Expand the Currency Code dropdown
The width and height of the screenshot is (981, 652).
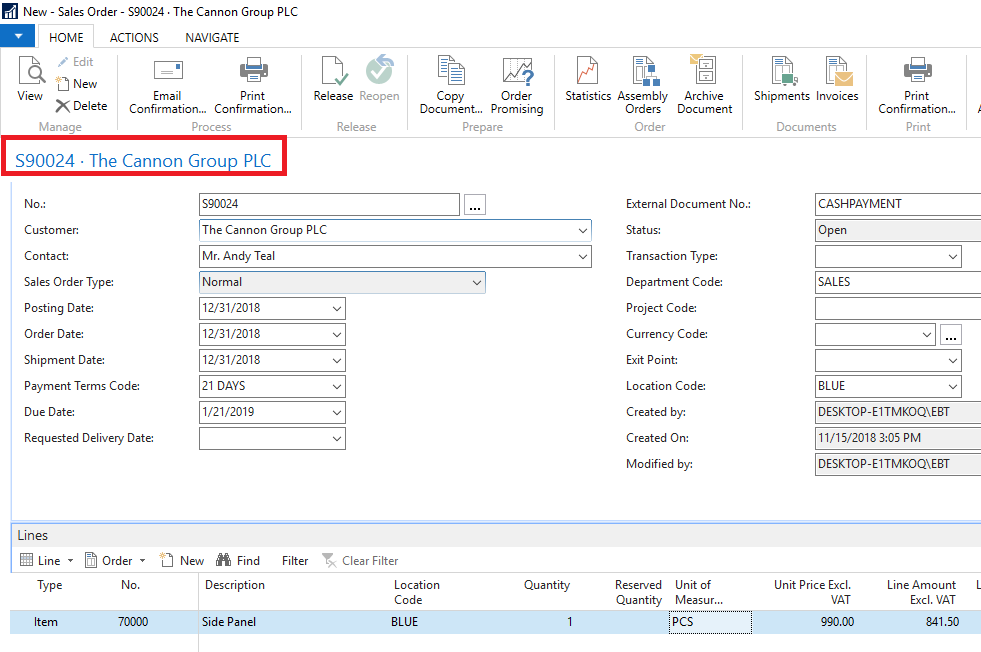coord(927,335)
